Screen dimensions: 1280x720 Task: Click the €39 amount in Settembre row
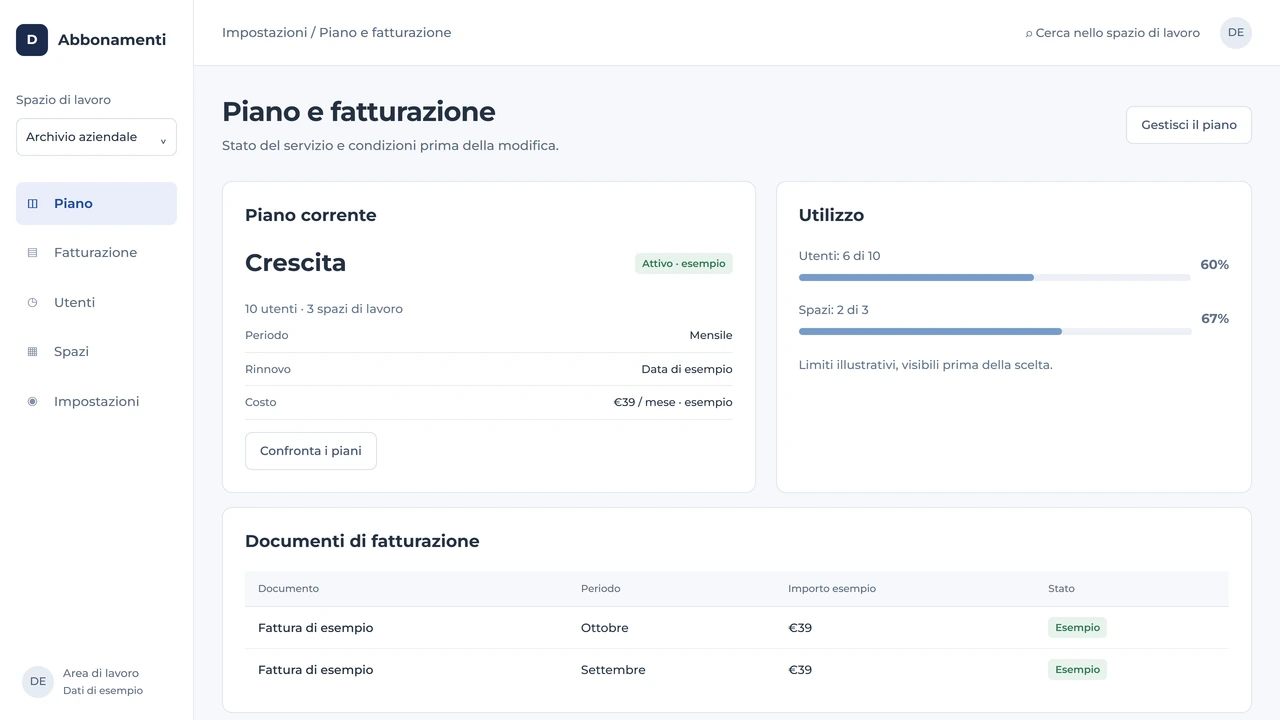coord(800,670)
